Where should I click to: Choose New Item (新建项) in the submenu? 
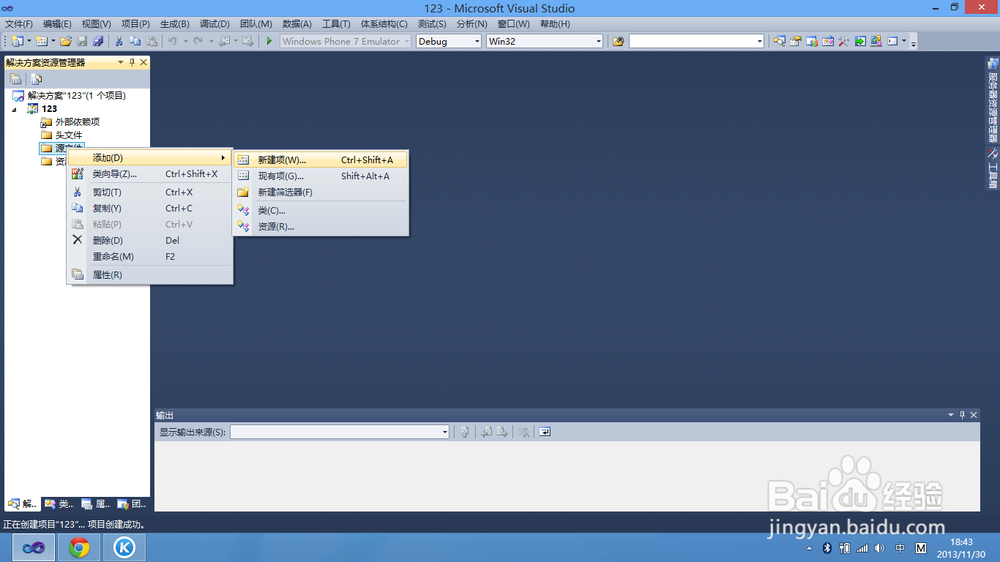(x=321, y=159)
